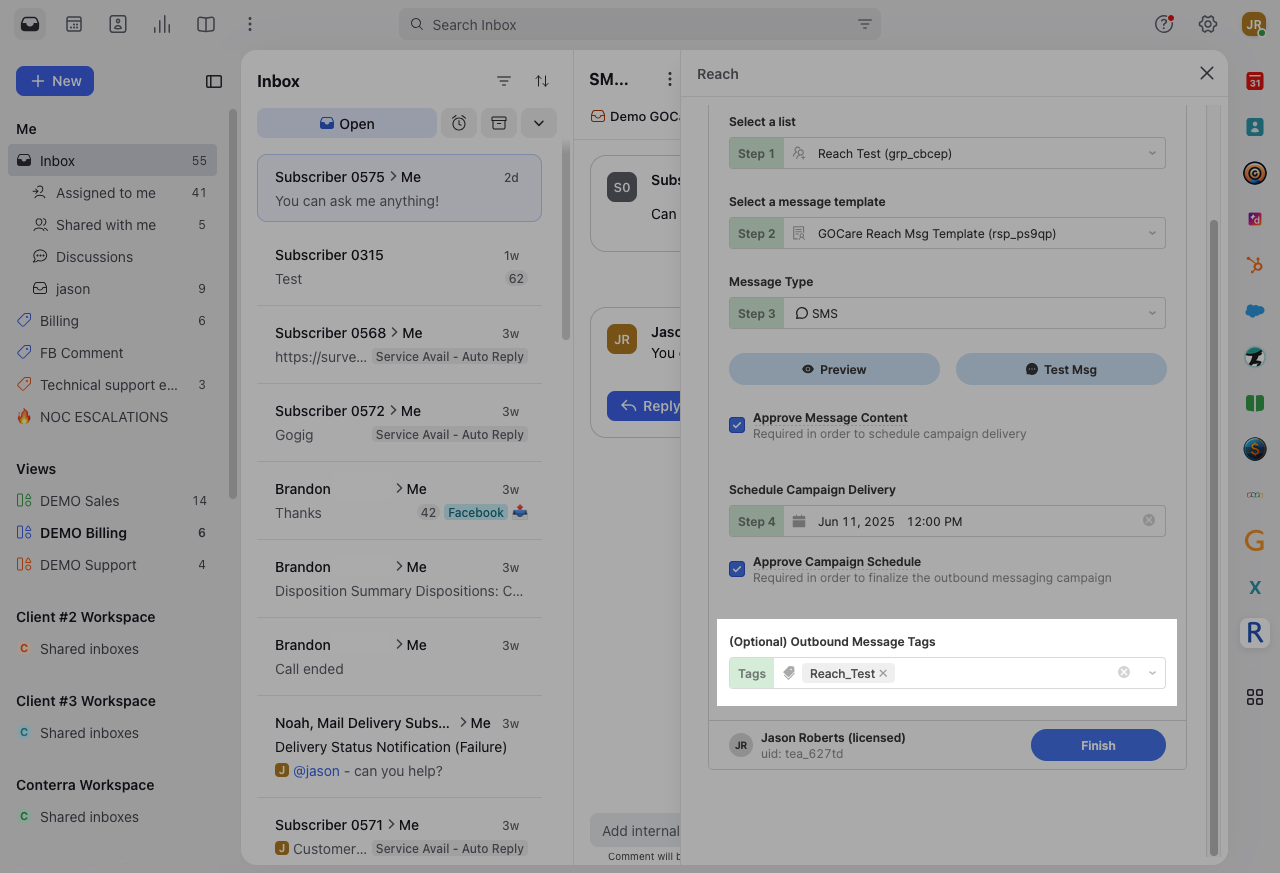Open Shared inboxes under Client #2 Workspace
This screenshot has width=1280, height=873.
(x=112, y=649)
